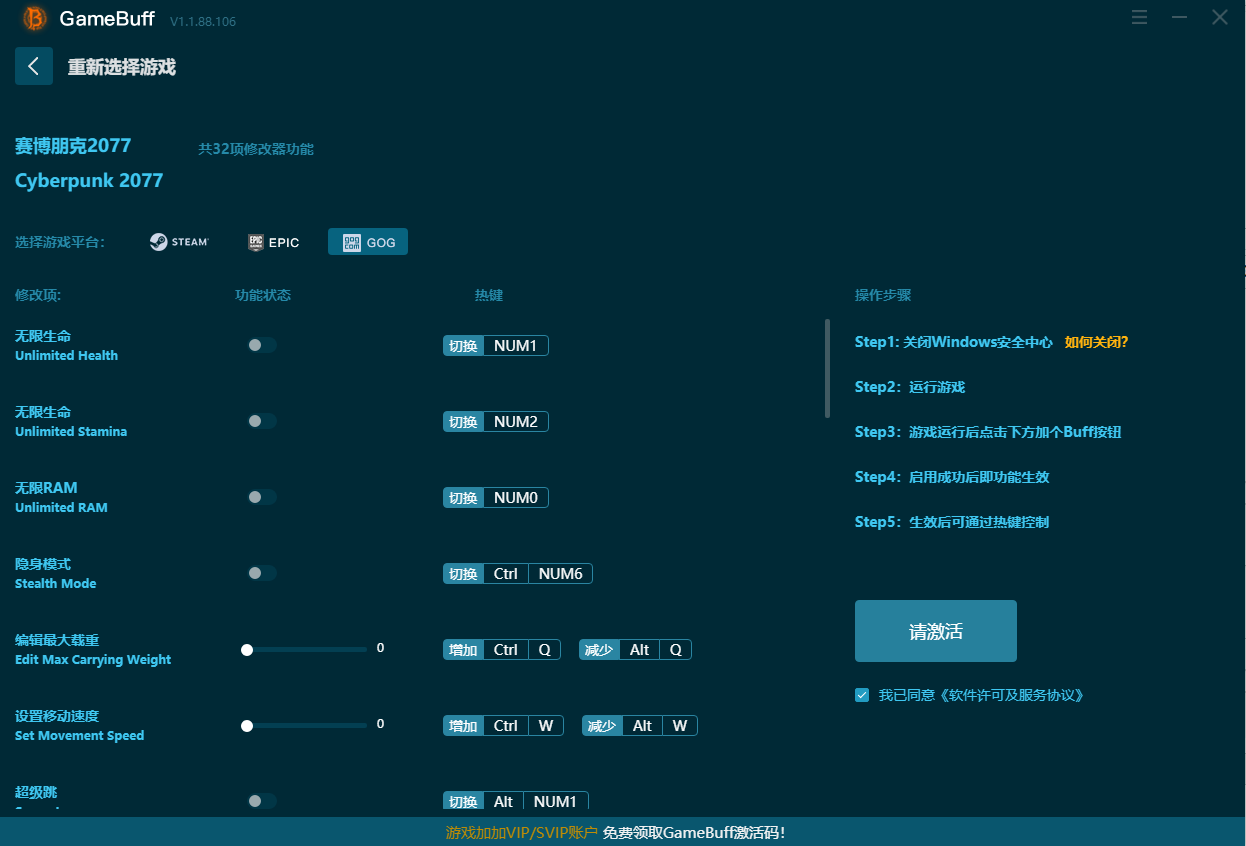The height and width of the screenshot is (846, 1246).
Task: Select the Steam platform
Action: tap(179, 242)
